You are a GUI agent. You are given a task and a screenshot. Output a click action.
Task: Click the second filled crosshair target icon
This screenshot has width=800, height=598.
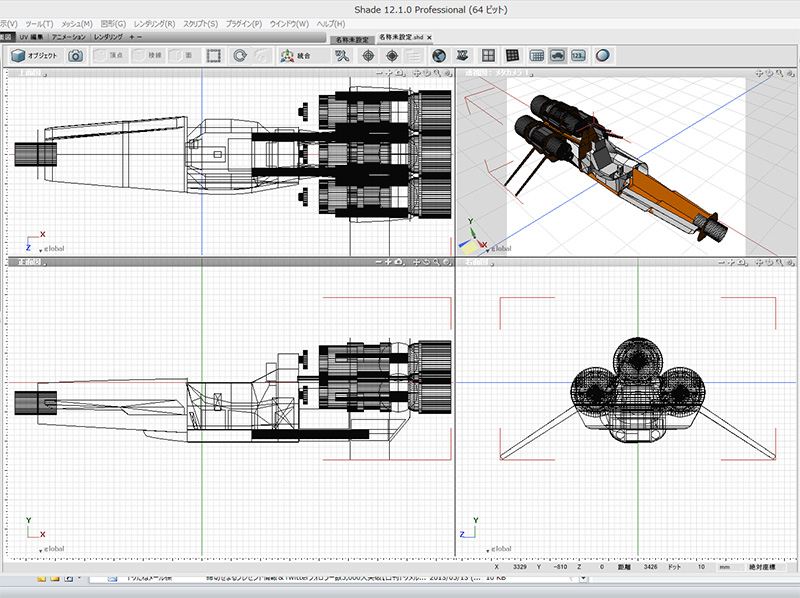[x=392, y=56]
